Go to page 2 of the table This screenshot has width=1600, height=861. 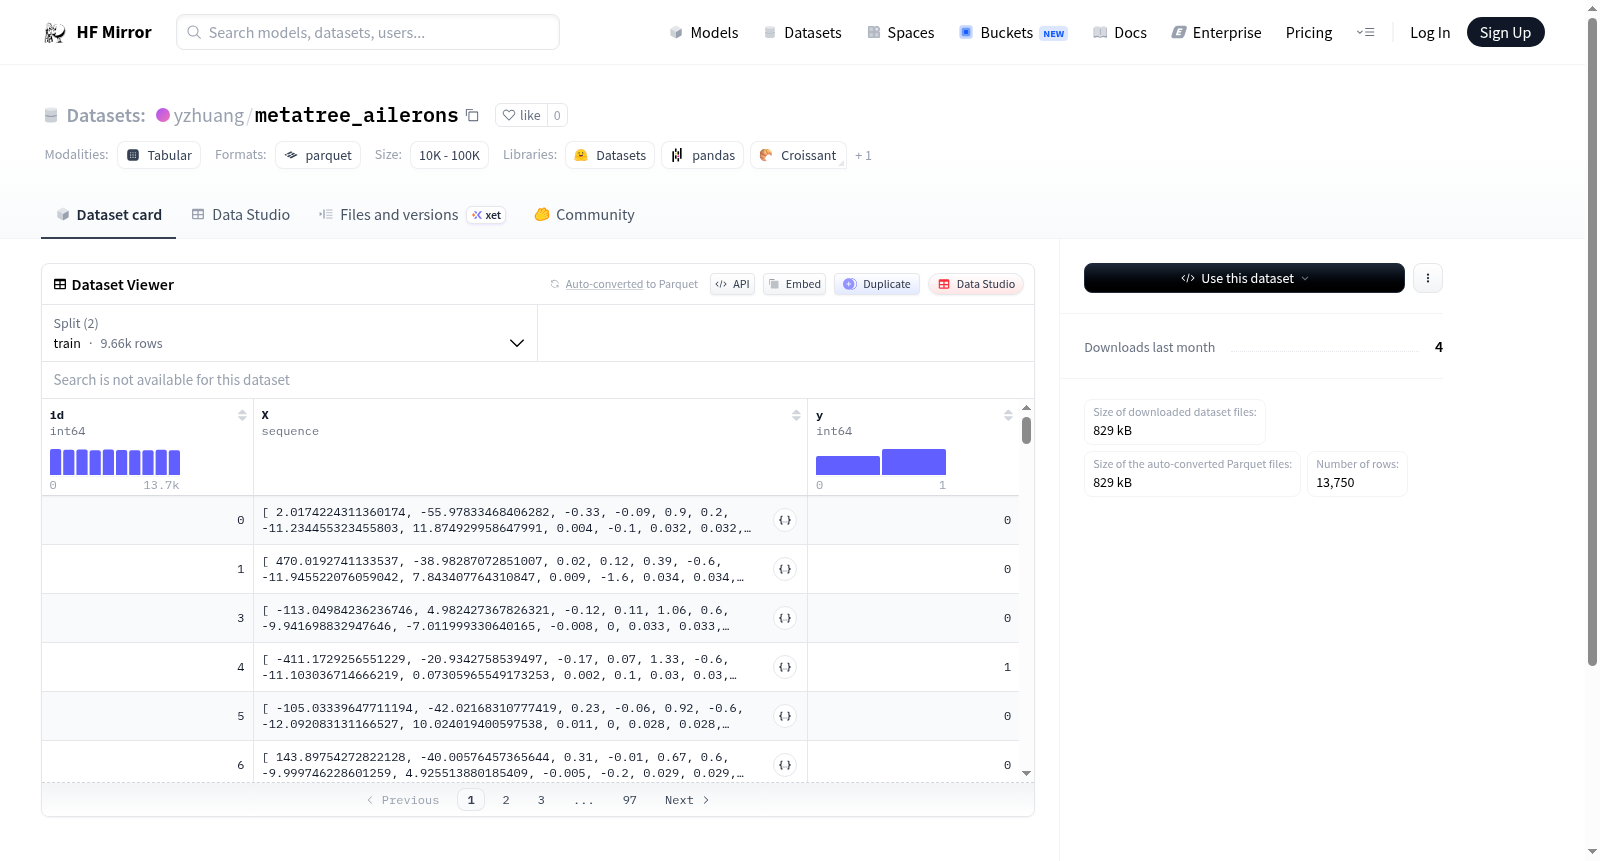tap(506, 800)
